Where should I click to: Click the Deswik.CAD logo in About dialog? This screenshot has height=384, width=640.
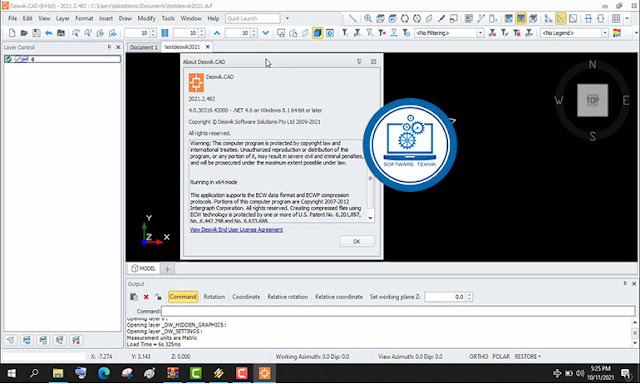[x=196, y=82]
